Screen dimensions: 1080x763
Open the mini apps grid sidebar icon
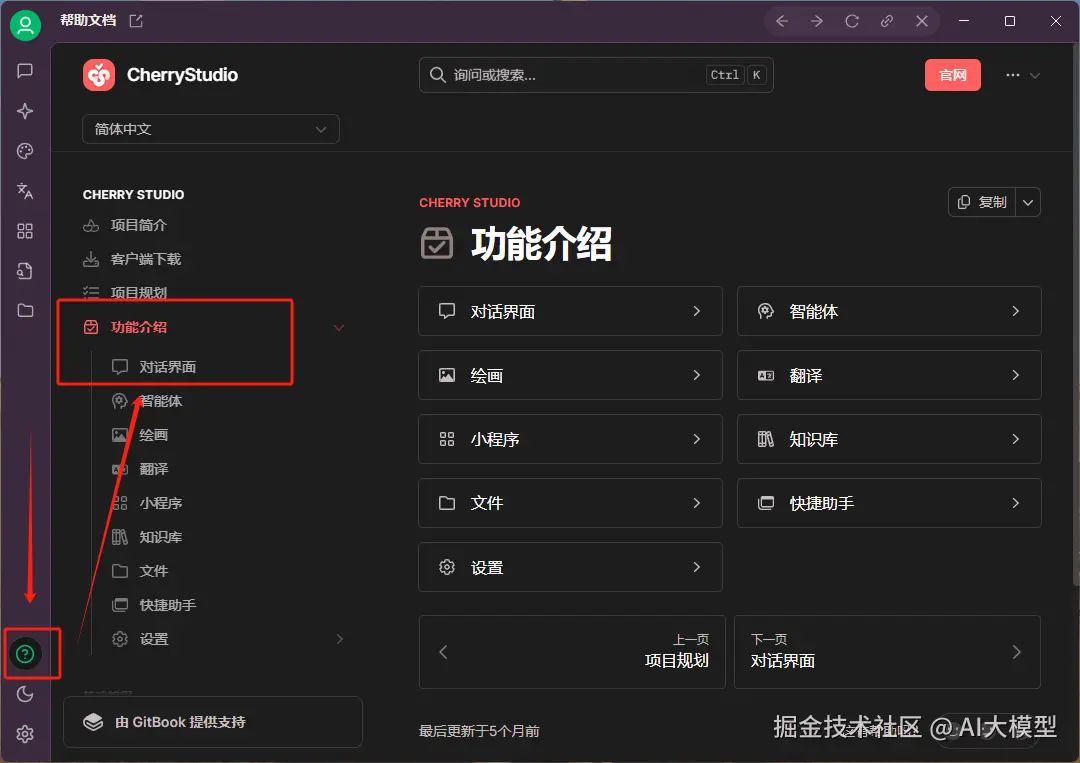[25, 231]
